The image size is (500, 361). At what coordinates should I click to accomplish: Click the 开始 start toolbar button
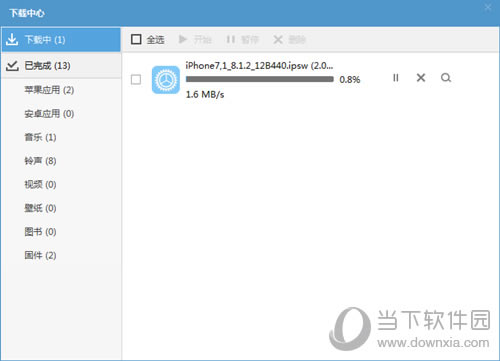[195, 40]
